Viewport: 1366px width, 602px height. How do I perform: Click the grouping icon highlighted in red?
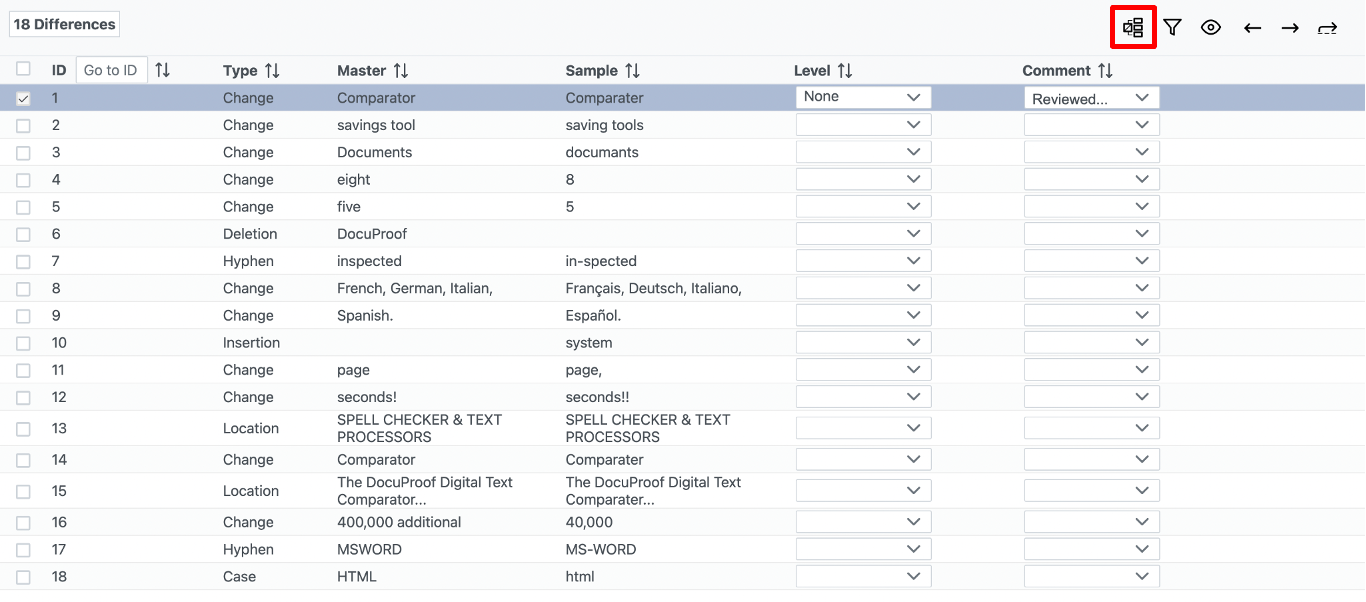pos(1133,28)
